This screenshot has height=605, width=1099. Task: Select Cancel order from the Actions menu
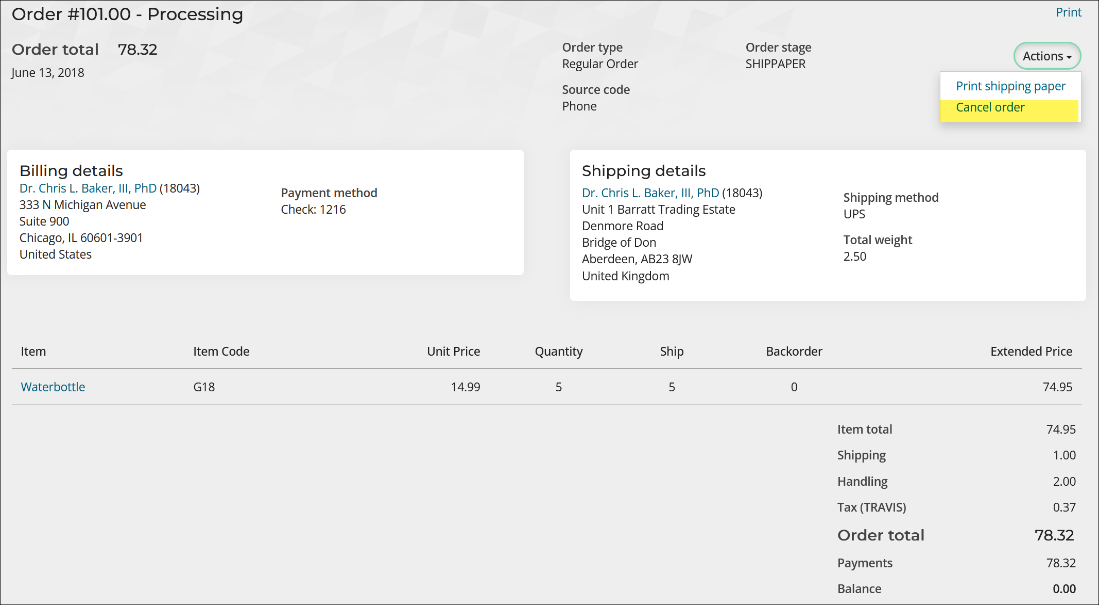[x=988, y=107]
